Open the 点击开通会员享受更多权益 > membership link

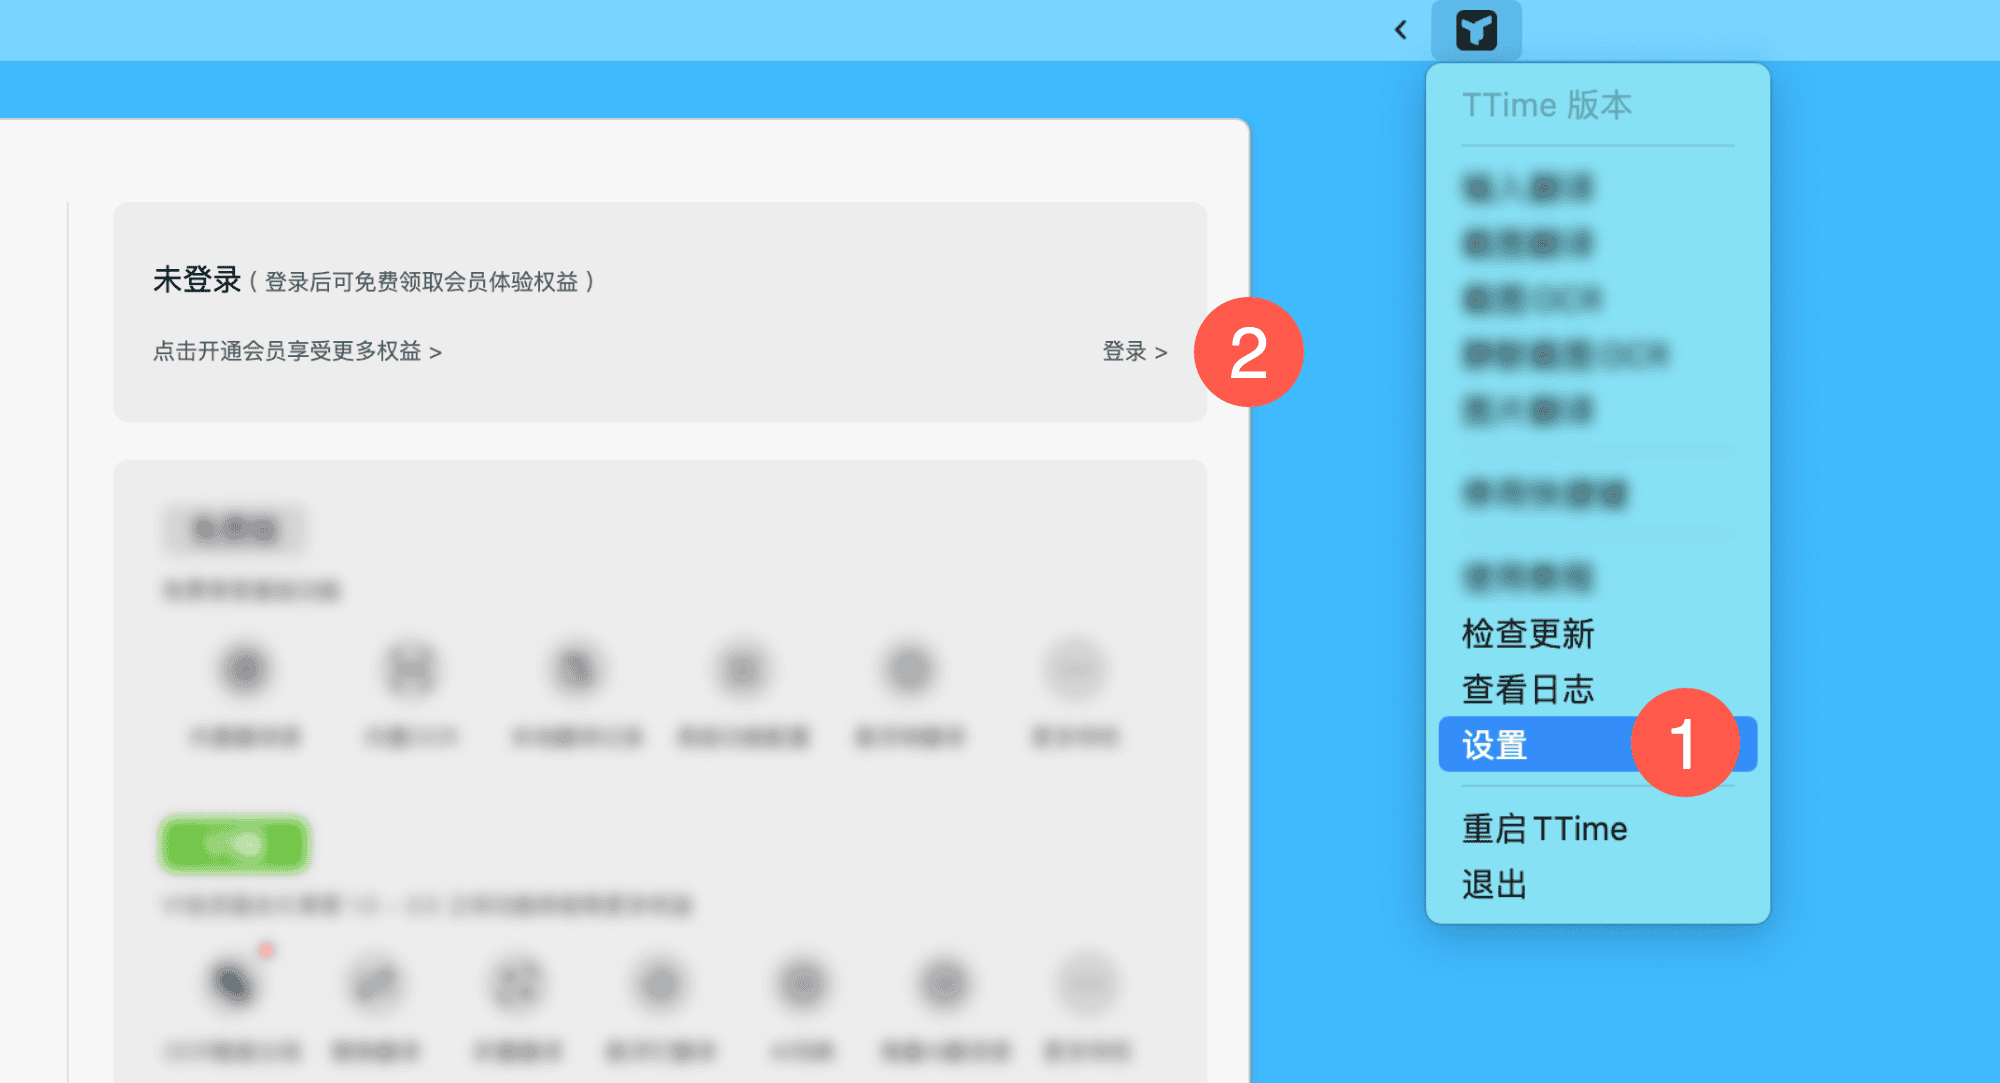point(297,352)
